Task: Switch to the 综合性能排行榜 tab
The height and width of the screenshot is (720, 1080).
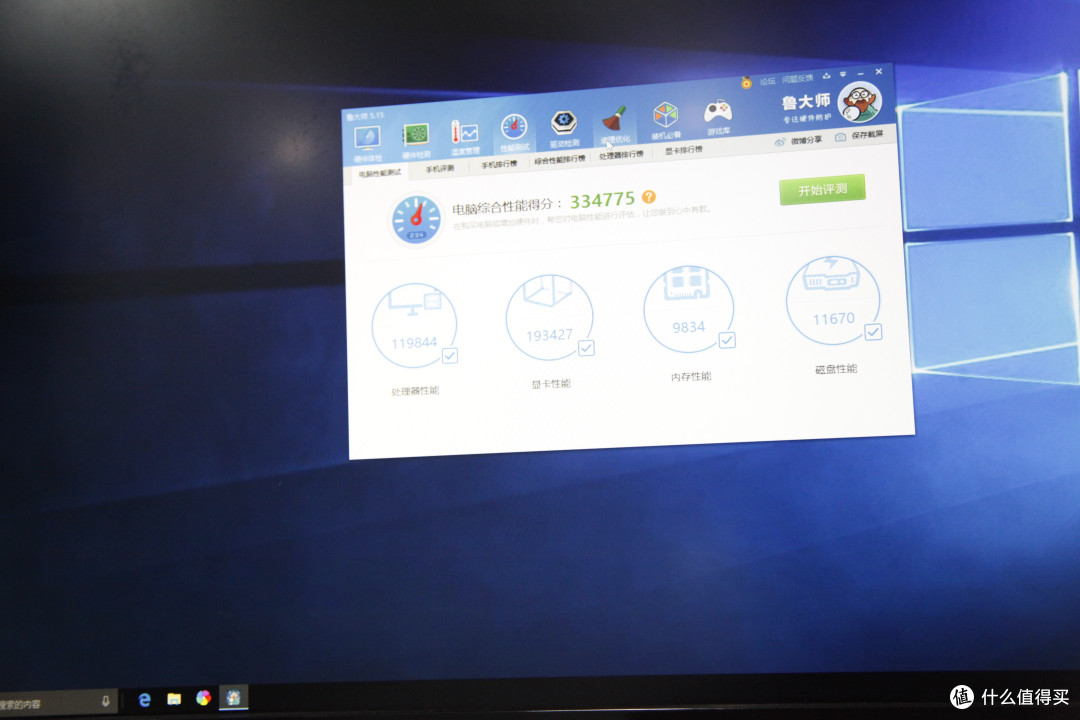Action: click(559, 160)
